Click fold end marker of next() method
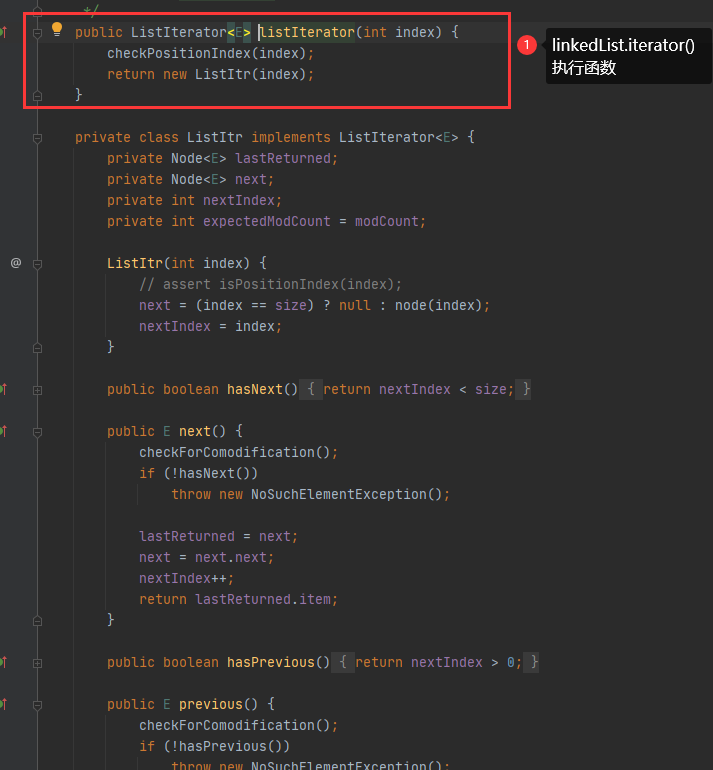Screen dimensions: 713x770 click(x=37, y=621)
